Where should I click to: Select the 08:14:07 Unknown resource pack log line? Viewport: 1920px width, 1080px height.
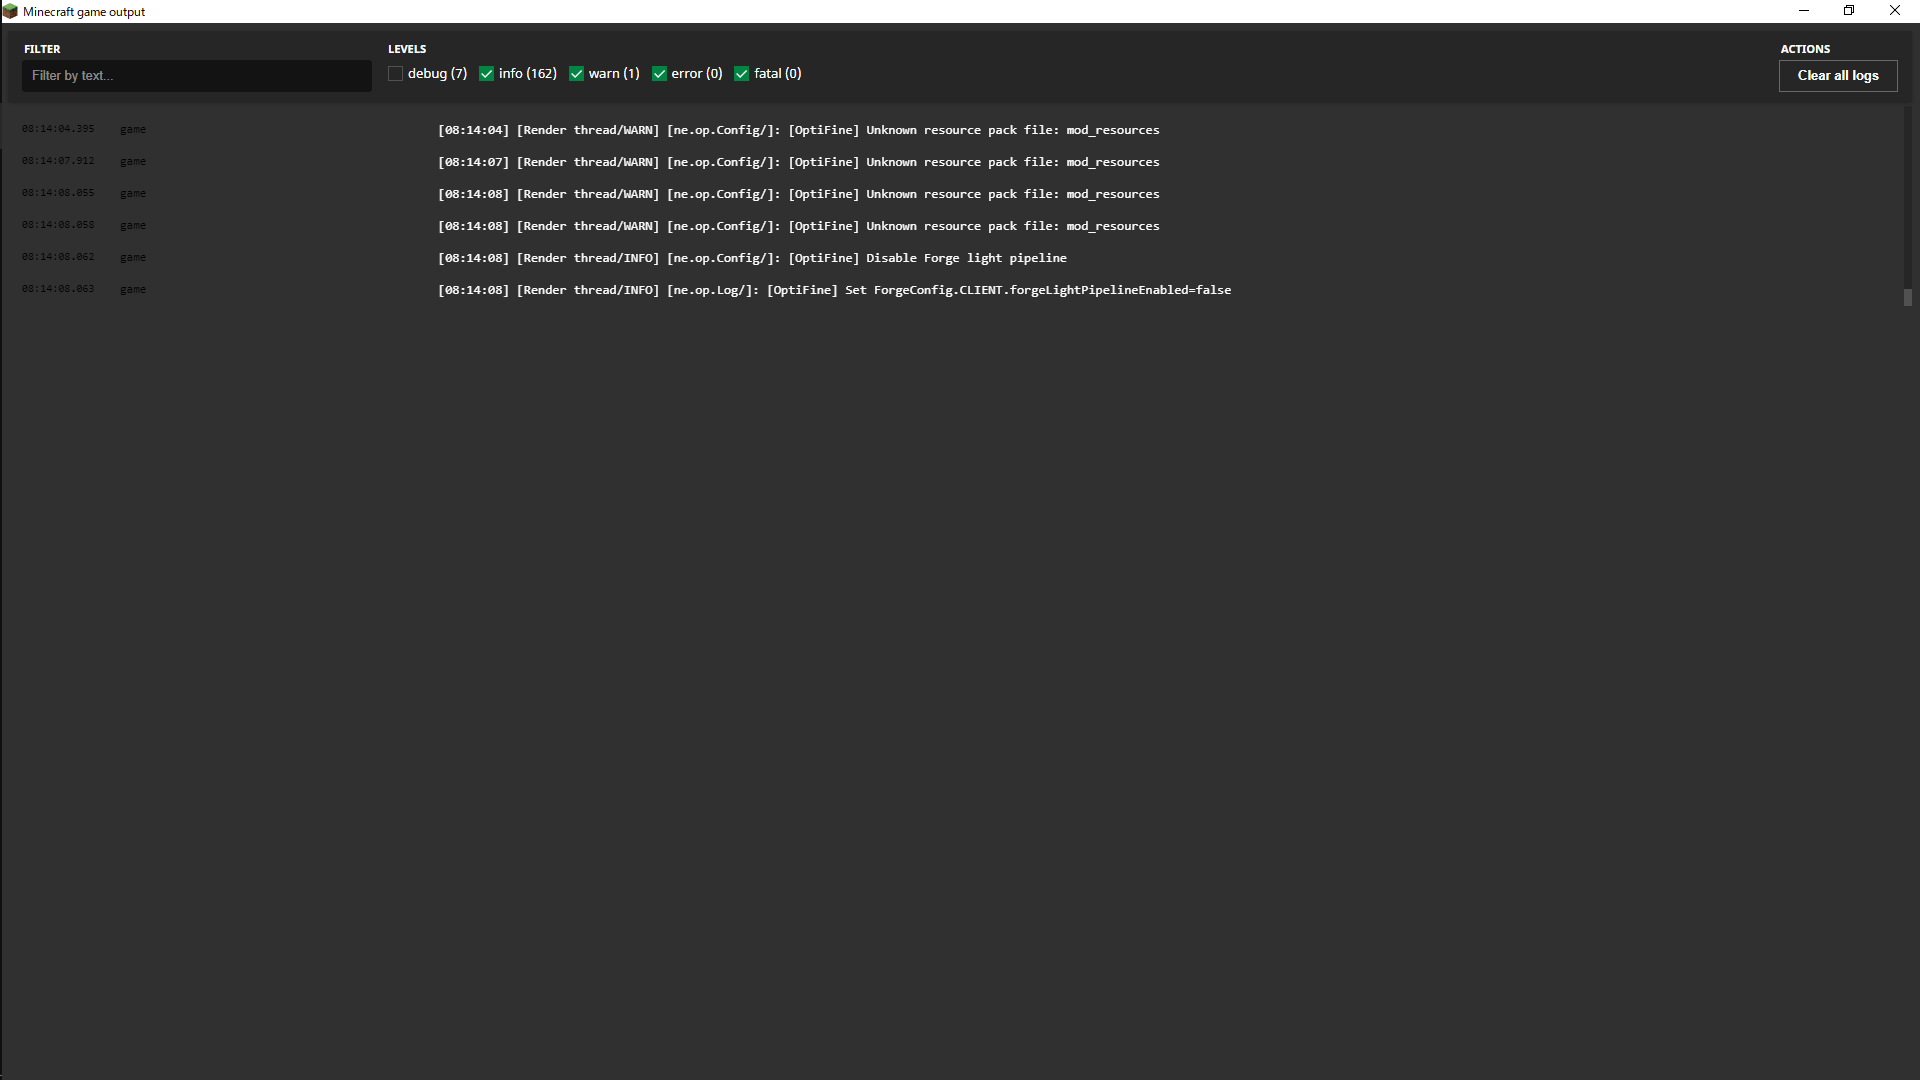click(798, 162)
